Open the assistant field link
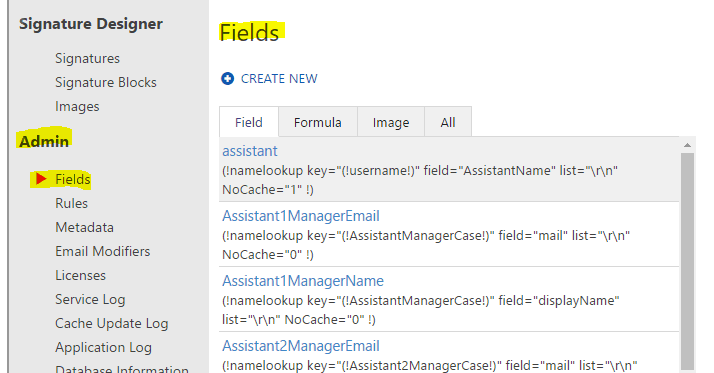714x373 pixels. tap(250, 151)
